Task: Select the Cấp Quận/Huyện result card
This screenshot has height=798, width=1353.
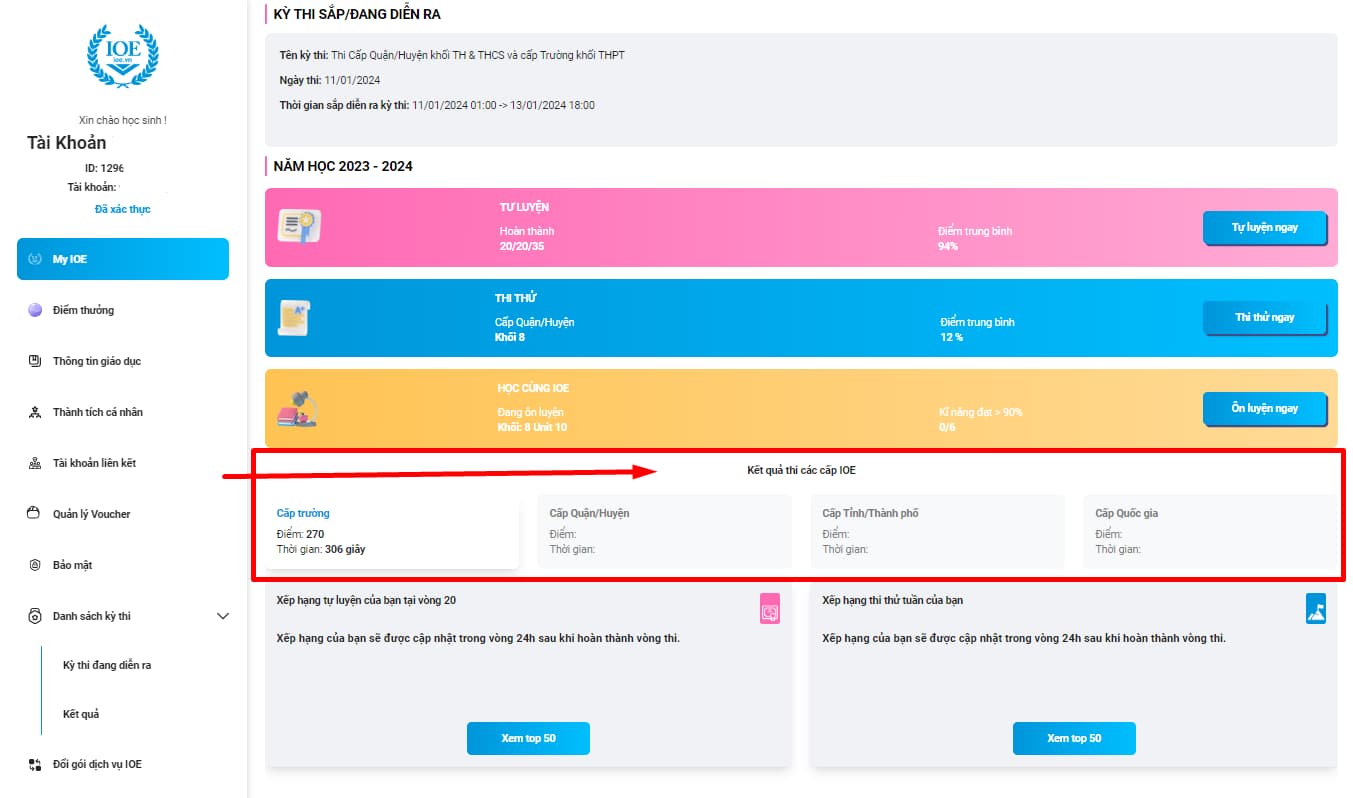Action: point(665,531)
